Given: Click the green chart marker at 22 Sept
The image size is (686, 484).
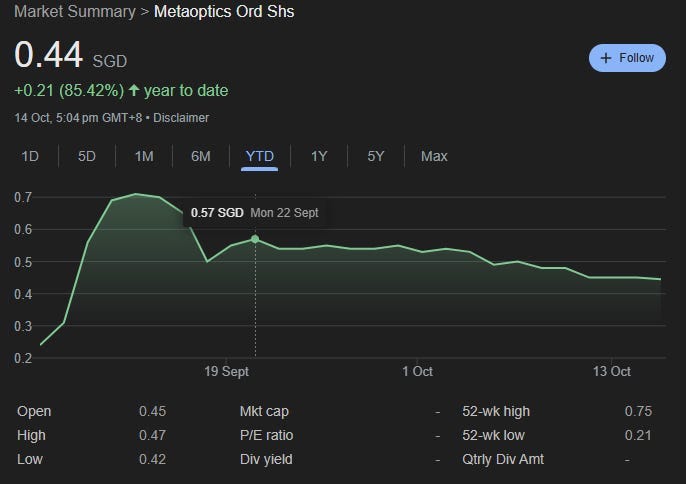Looking at the screenshot, I should pyautogui.click(x=255, y=239).
